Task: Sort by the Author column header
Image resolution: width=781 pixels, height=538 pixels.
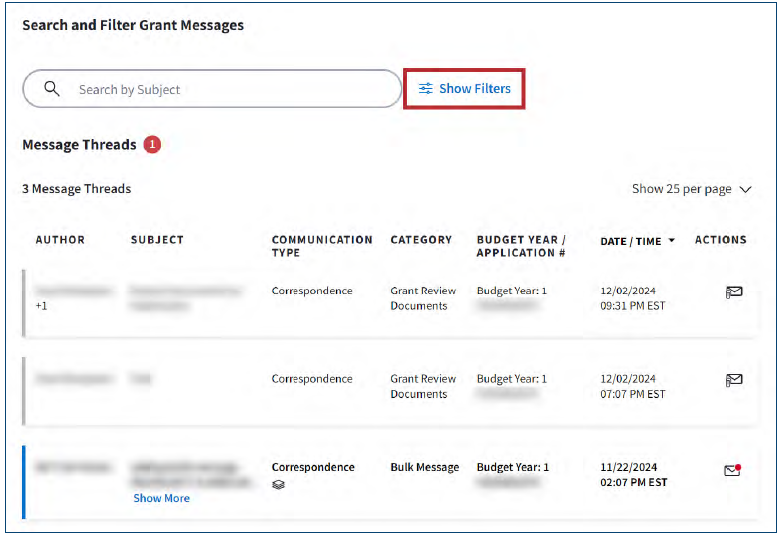Action: click(60, 240)
